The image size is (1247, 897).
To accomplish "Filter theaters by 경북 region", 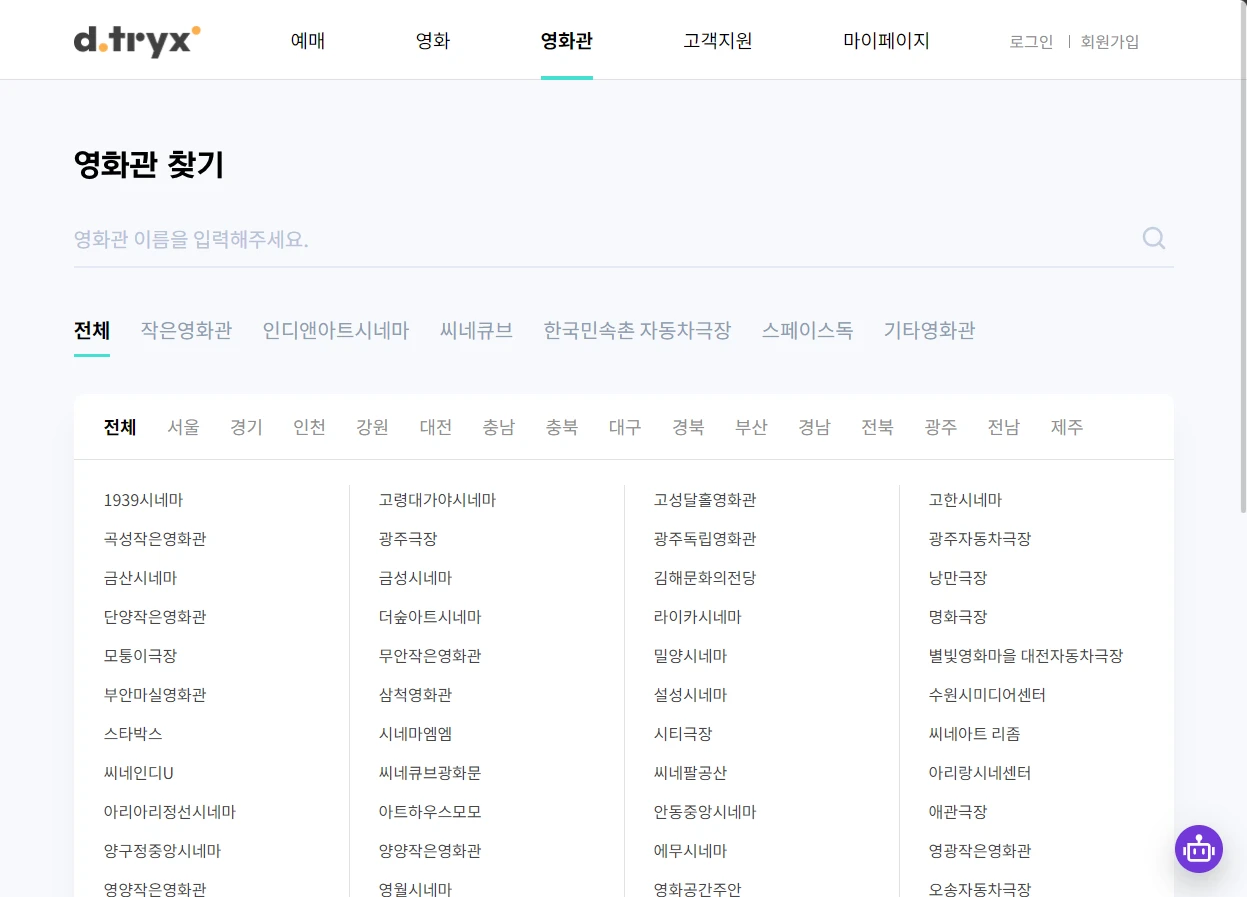I will pyautogui.click(x=688, y=427).
